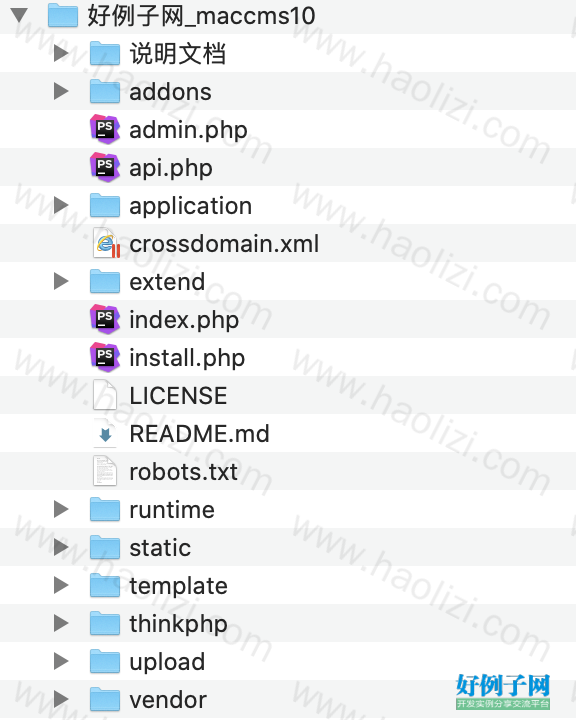576x720 pixels.
Task: Click the 好例子网 logo watermark
Action: (x=503, y=692)
